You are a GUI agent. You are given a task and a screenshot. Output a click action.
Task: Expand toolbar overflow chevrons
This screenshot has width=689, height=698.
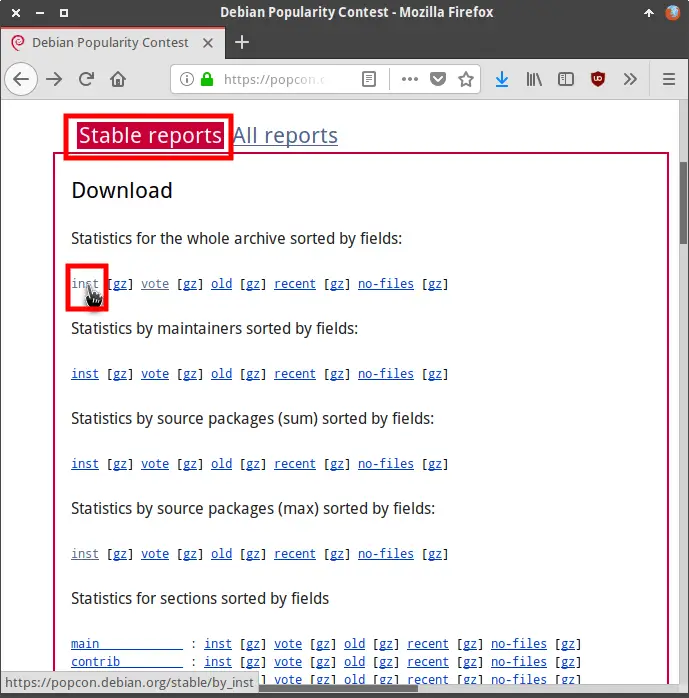point(630,80)
